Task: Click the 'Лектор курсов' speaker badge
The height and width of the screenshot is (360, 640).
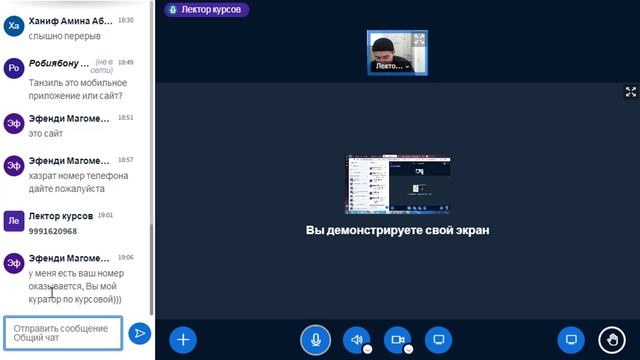Action: point(207,9)
